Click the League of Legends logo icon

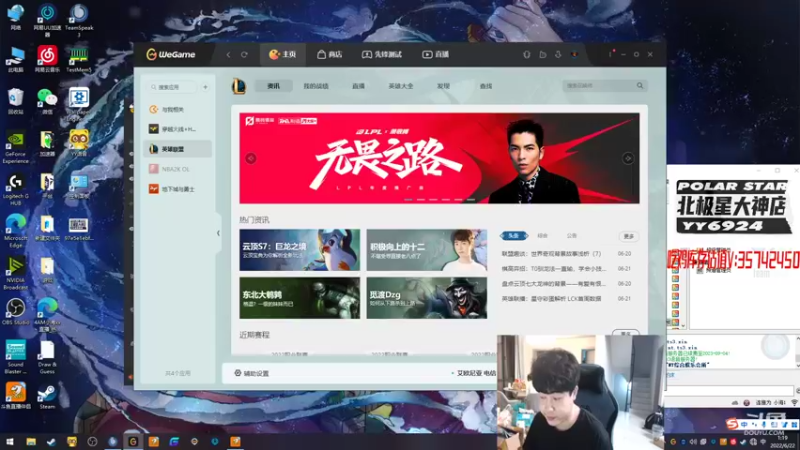point(239,86)
